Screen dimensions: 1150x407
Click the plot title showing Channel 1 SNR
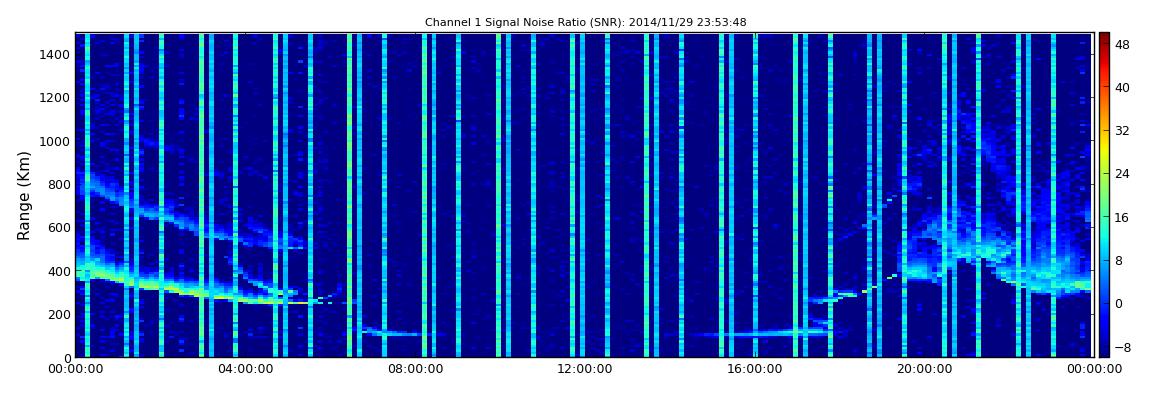585,22
